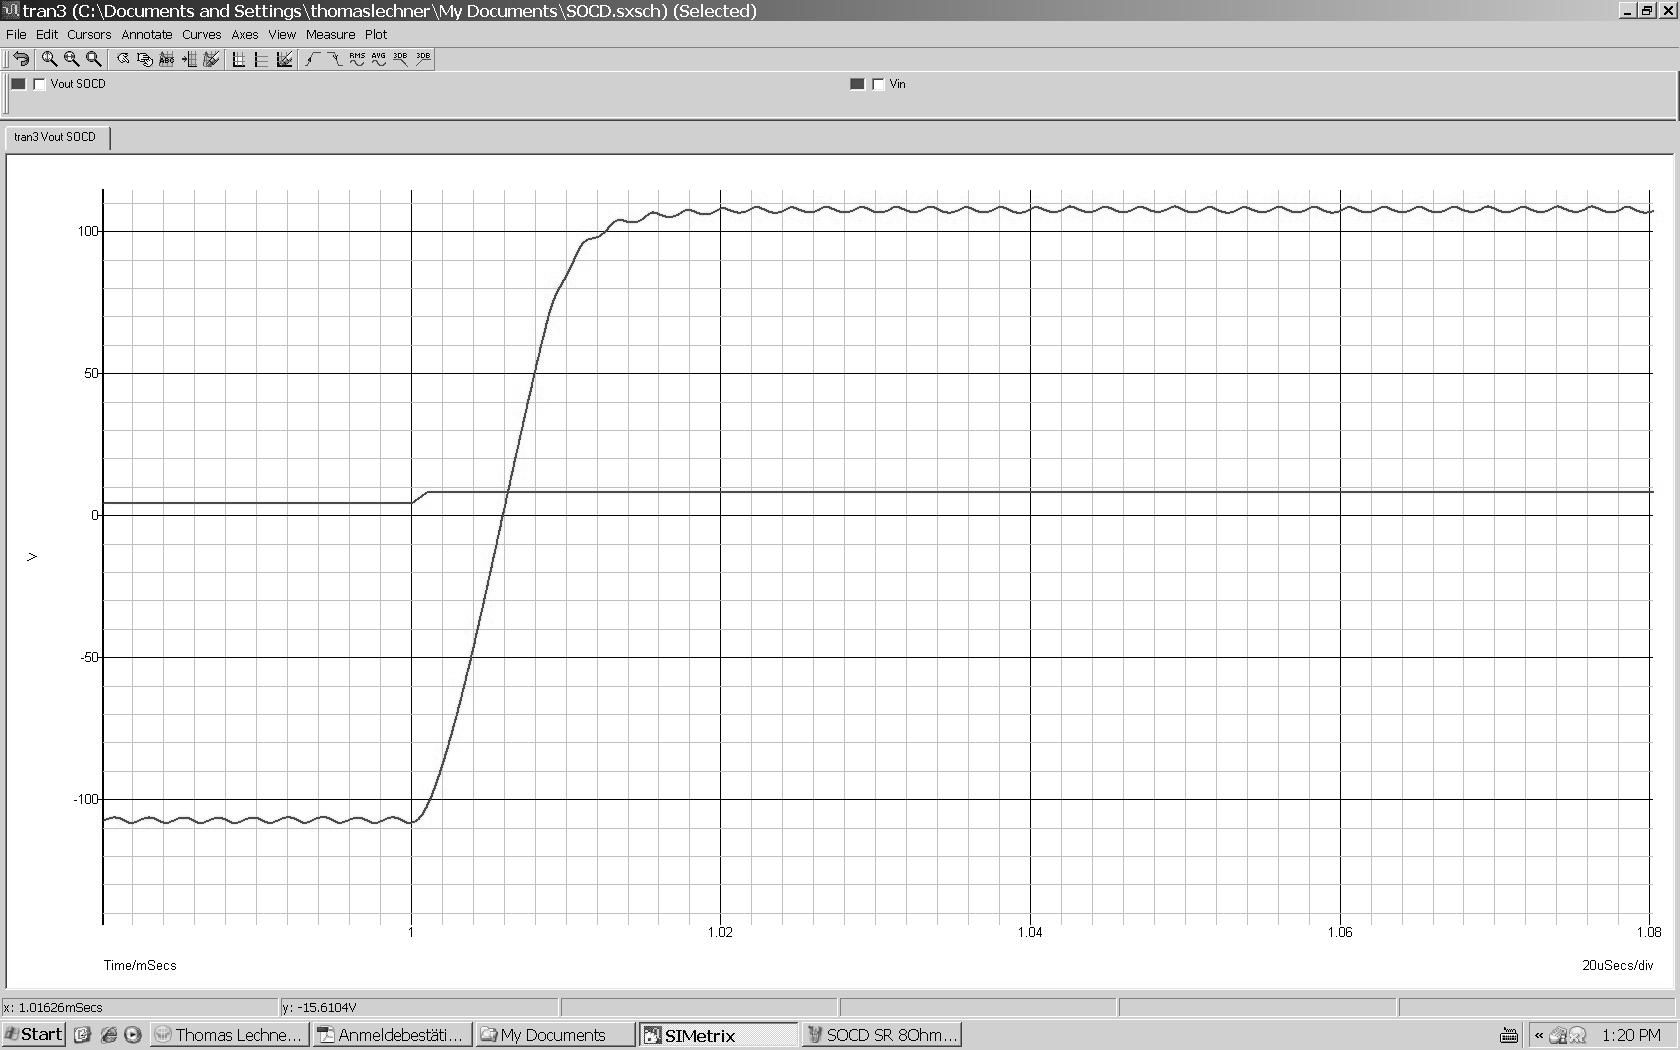Click the New Grid toolbar icon
Viewport: 1680px width, 1050px height.
(x=239, y=59)
